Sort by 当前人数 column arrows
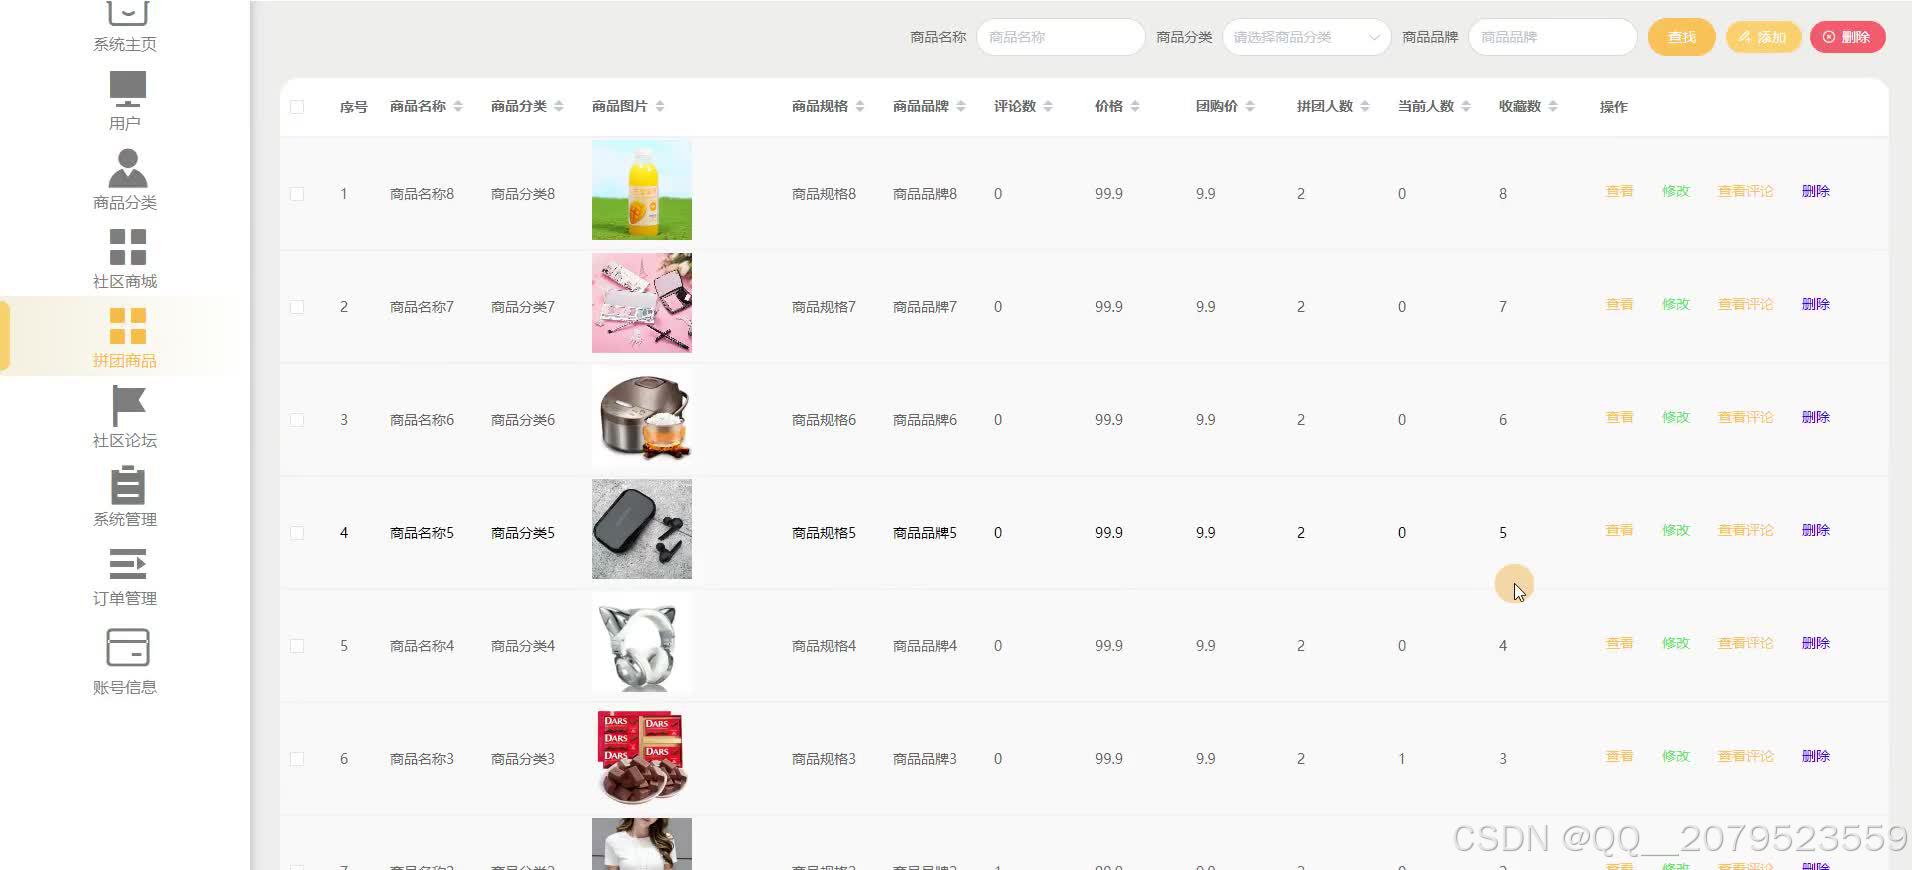The height and width of the screenshot is (870, 1912). [x=1466, y=106]
